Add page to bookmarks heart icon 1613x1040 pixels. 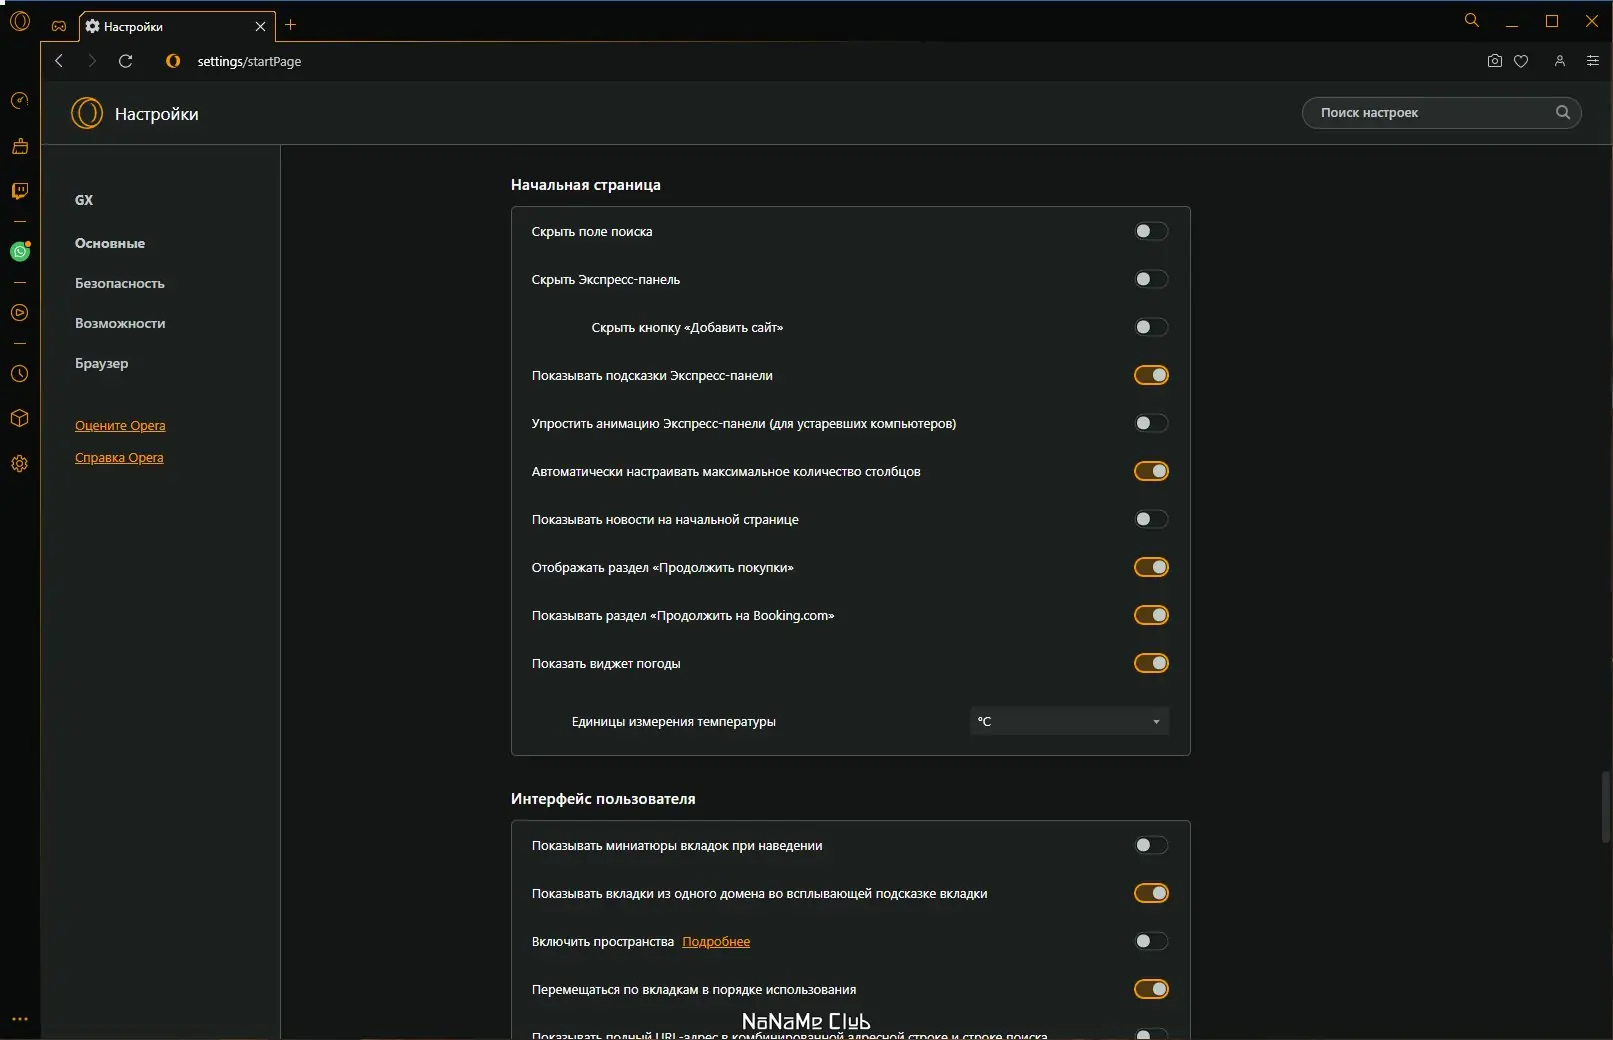1521,61
